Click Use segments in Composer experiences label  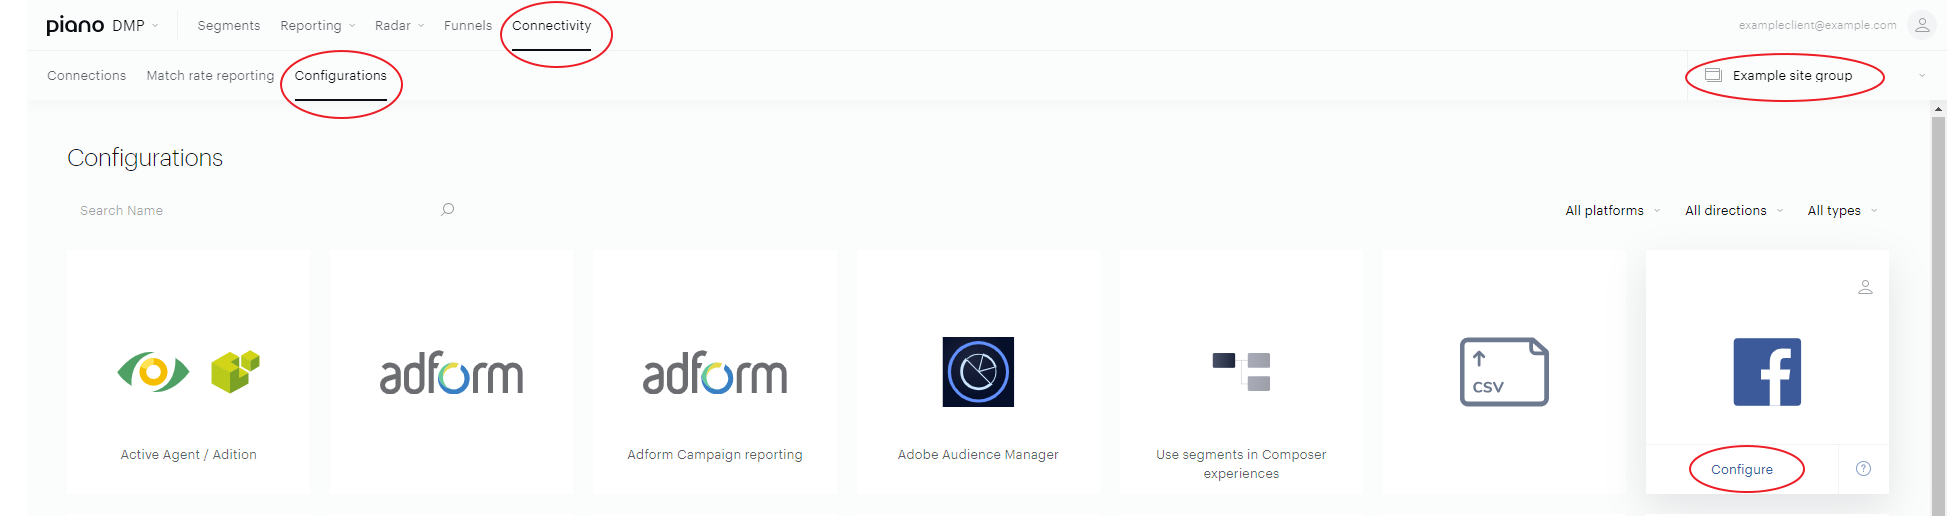click(x=1241, y=464)
